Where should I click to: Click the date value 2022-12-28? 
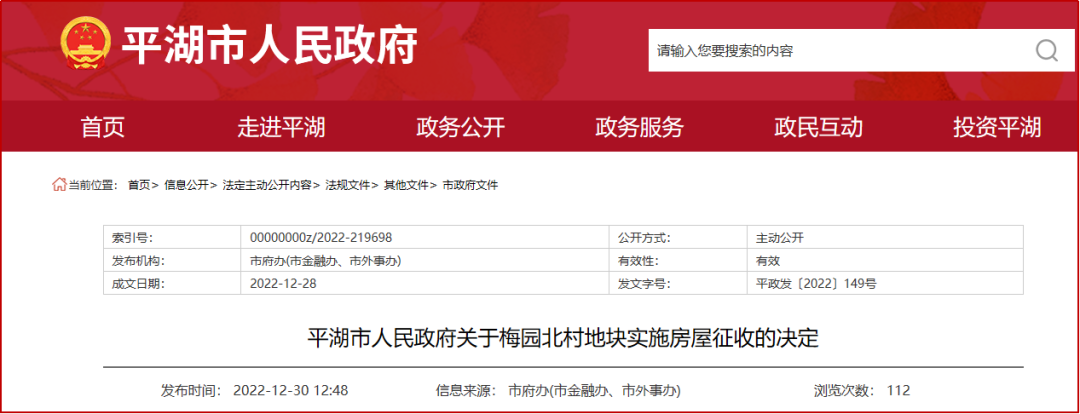click(283, 283)
